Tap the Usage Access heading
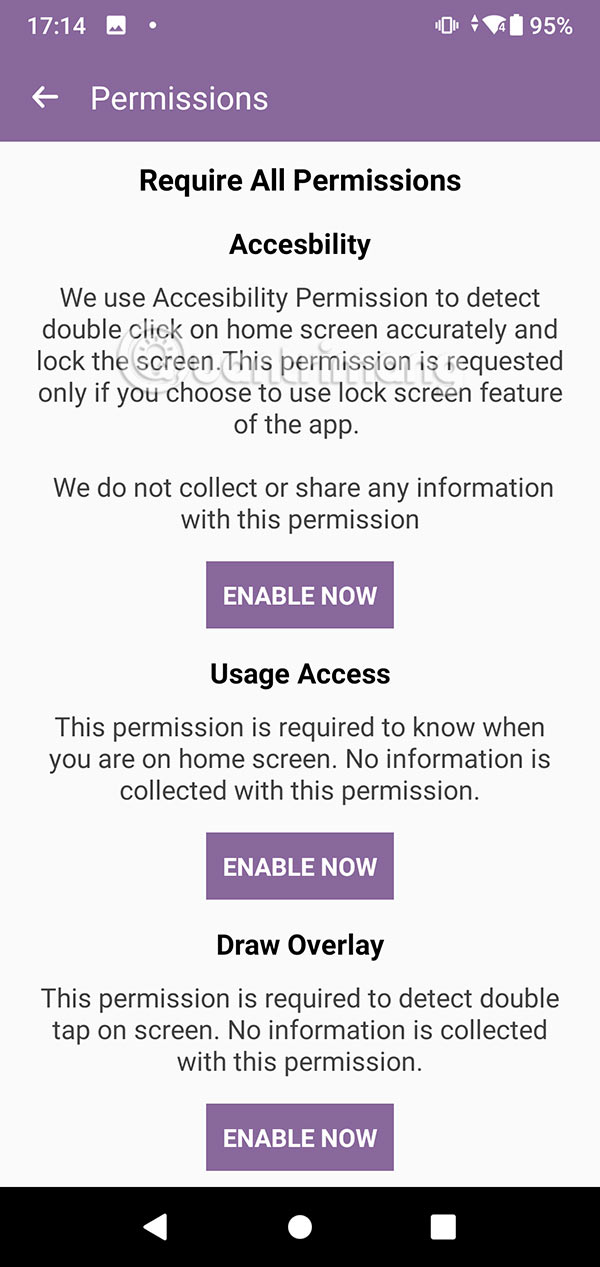The width and height of the screenshot is (600, 1267). (x=300, y=674)
